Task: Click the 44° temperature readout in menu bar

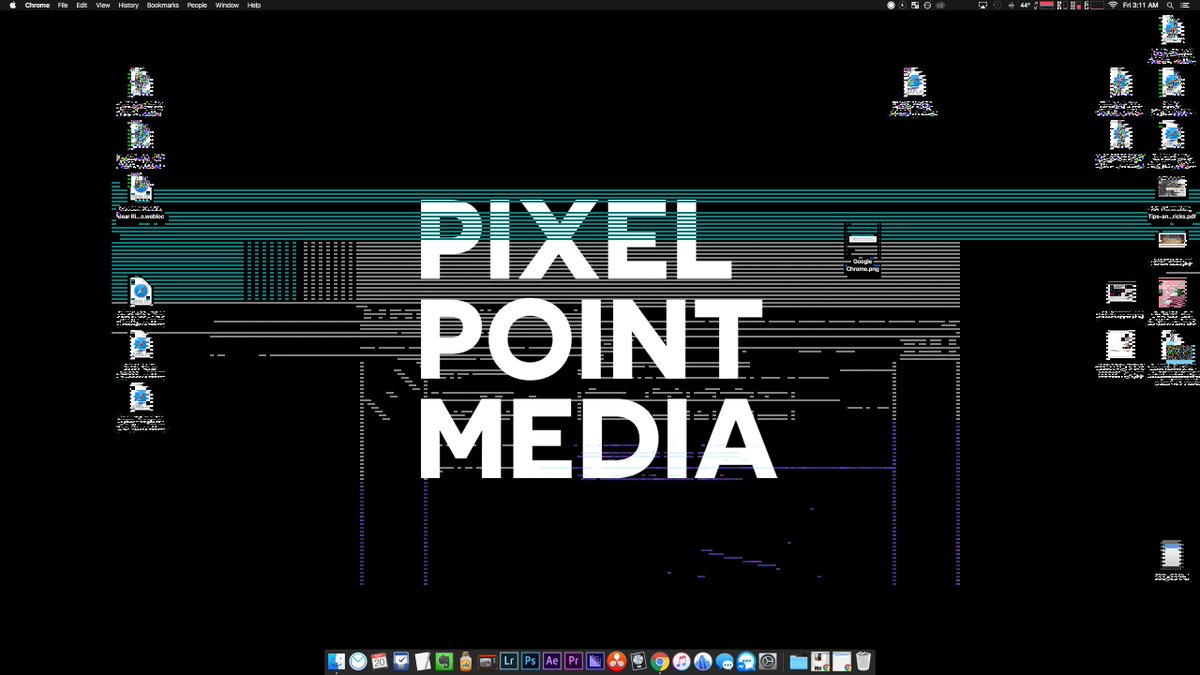Action: point(1025,5)
